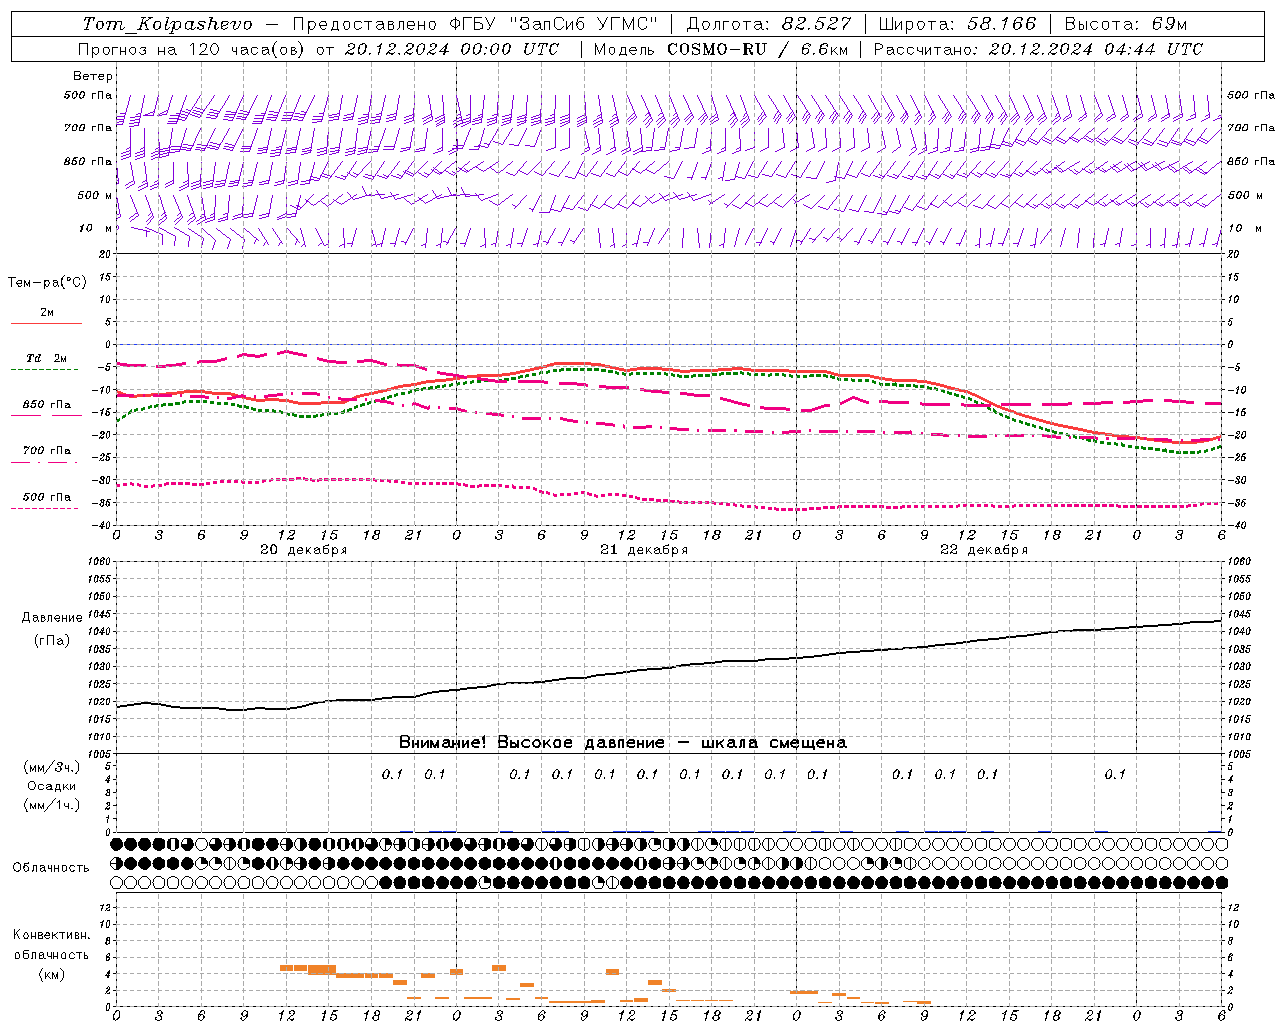The height and width of the screenshot is (1024, 1280).
Task: Click the "Облачность" cloud cover label
Action: click(x=51, y=868)
